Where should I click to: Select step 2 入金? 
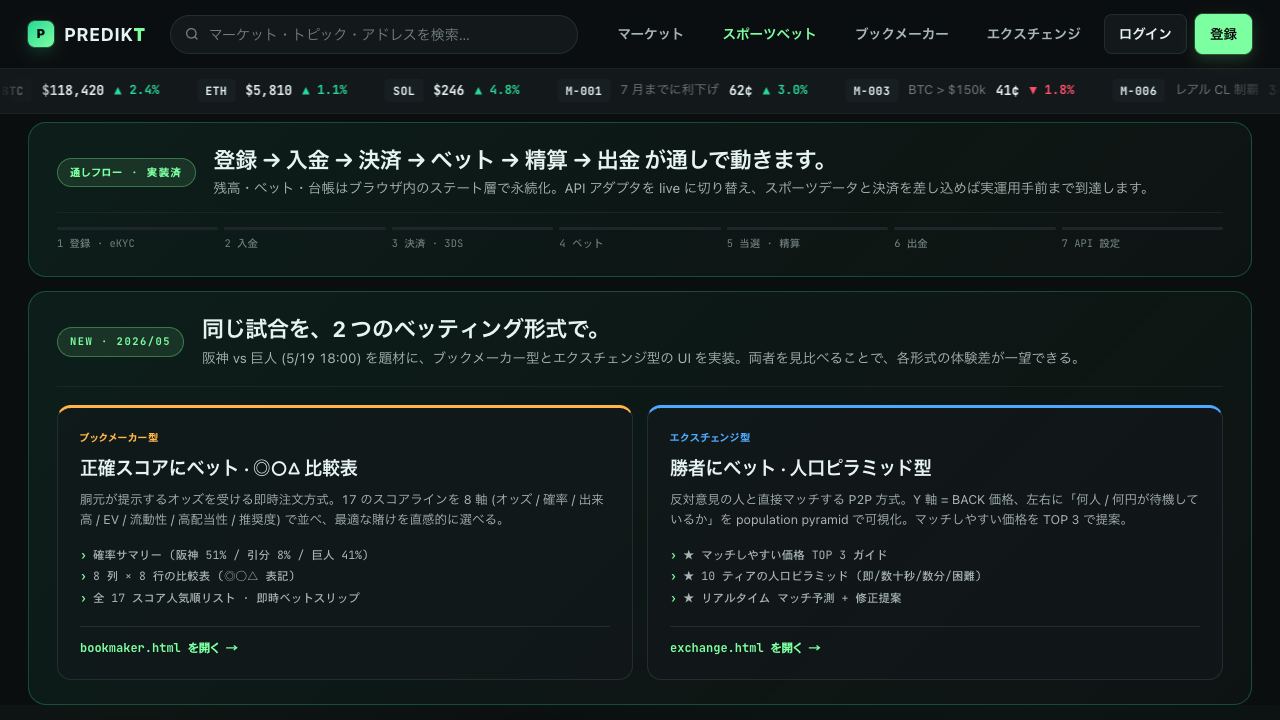click(305, 237)
